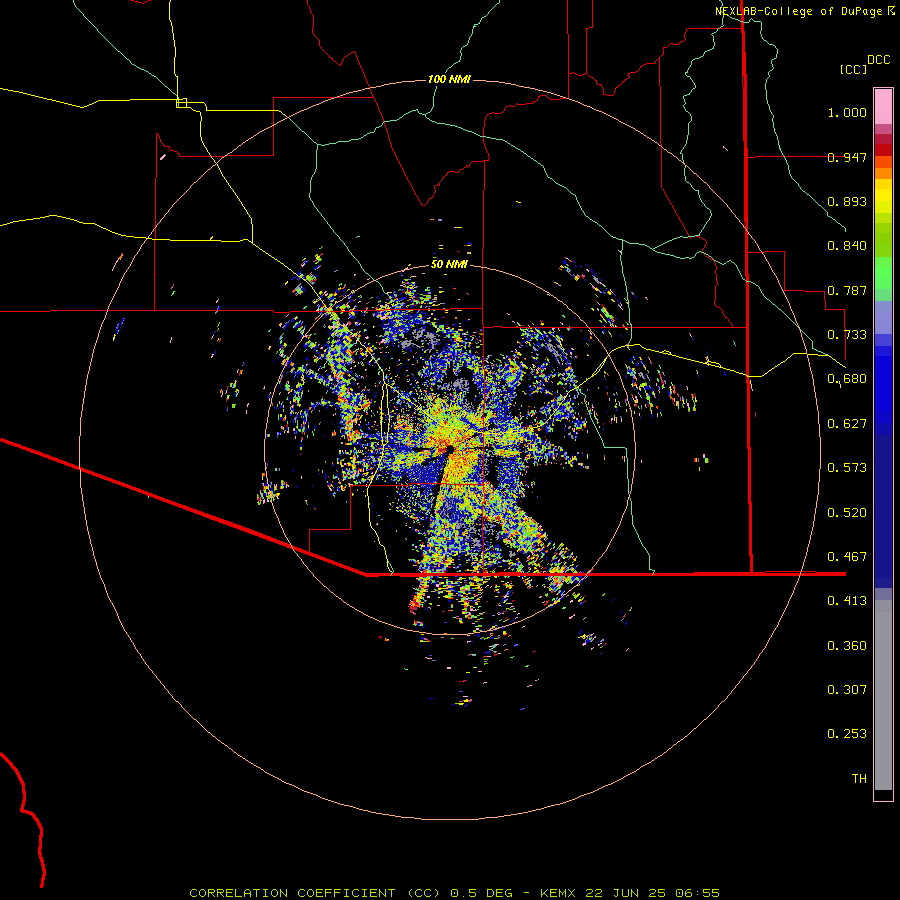Click the 100 NMI range ring label
This screenshot has height=900, width=900.
(449, 79)
